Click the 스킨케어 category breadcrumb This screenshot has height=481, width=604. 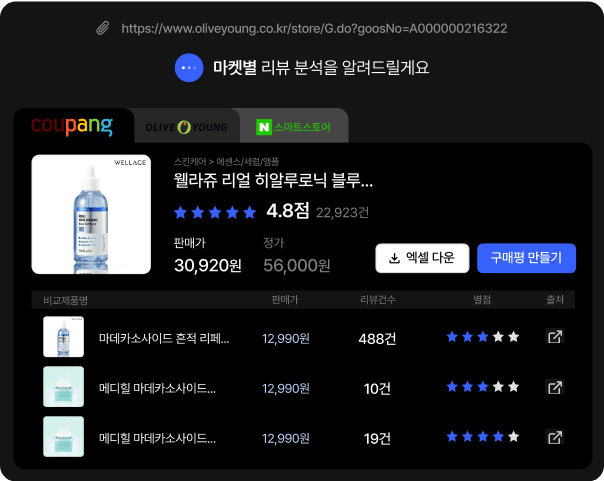190,161
